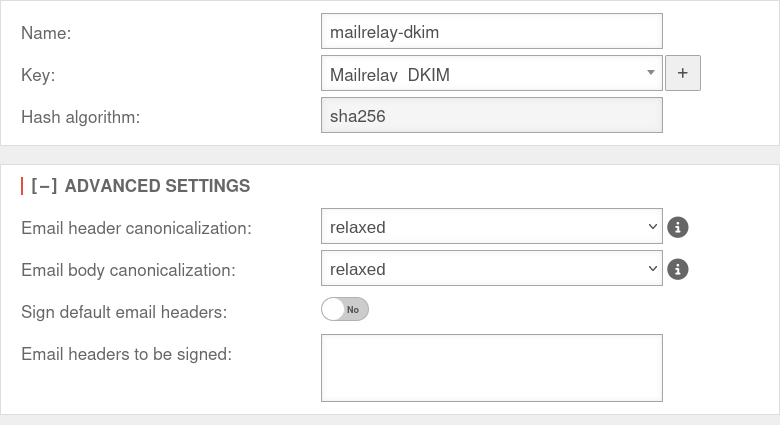Screen dimensions: 780x425
Task: Collapse the Advanced Settings section via the minus bracket
Action: [44, 186]
